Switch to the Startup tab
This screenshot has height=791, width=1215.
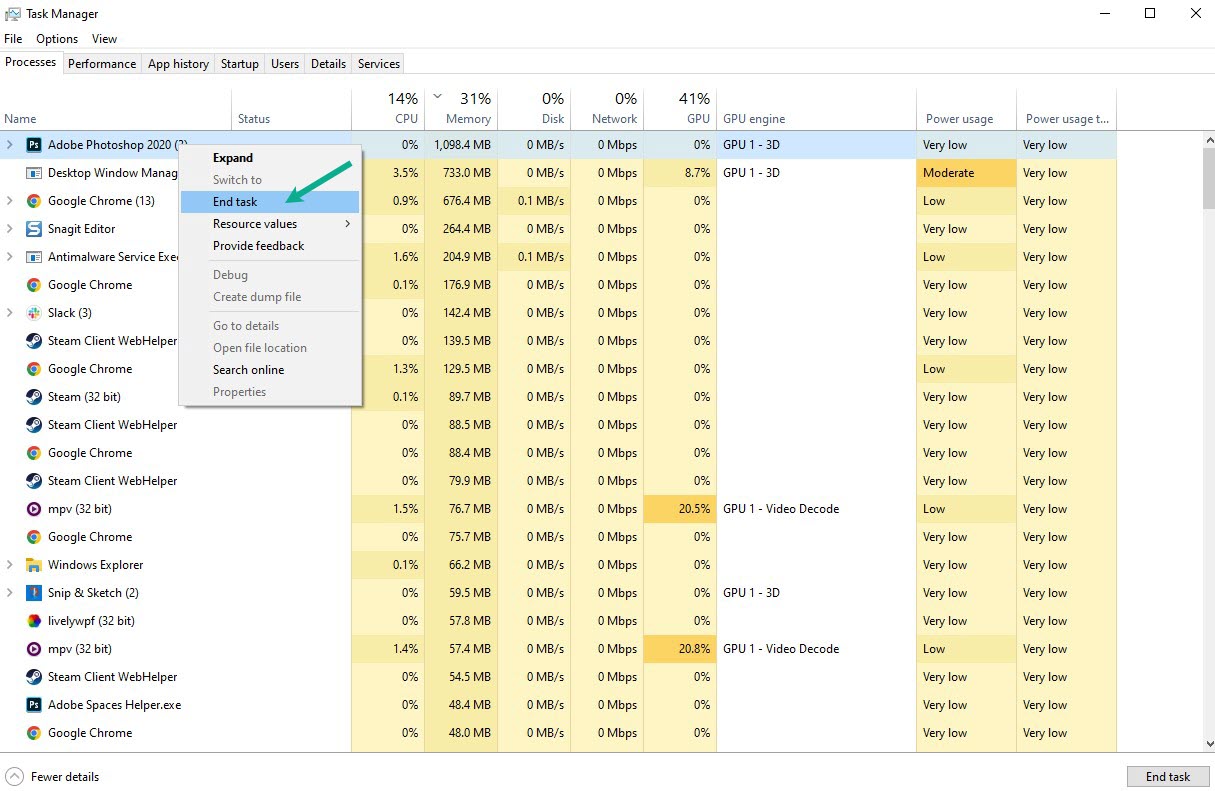pyautogui.click(x=240, y=64)
